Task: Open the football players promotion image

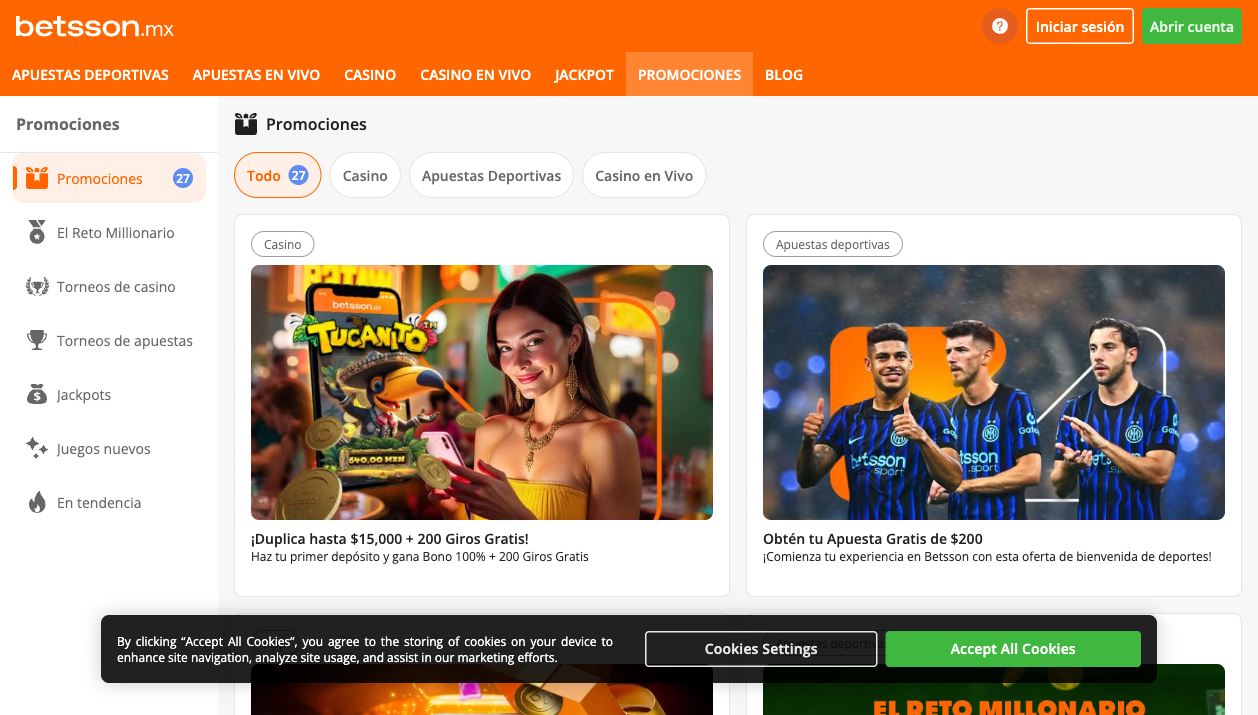Action: 994,392
